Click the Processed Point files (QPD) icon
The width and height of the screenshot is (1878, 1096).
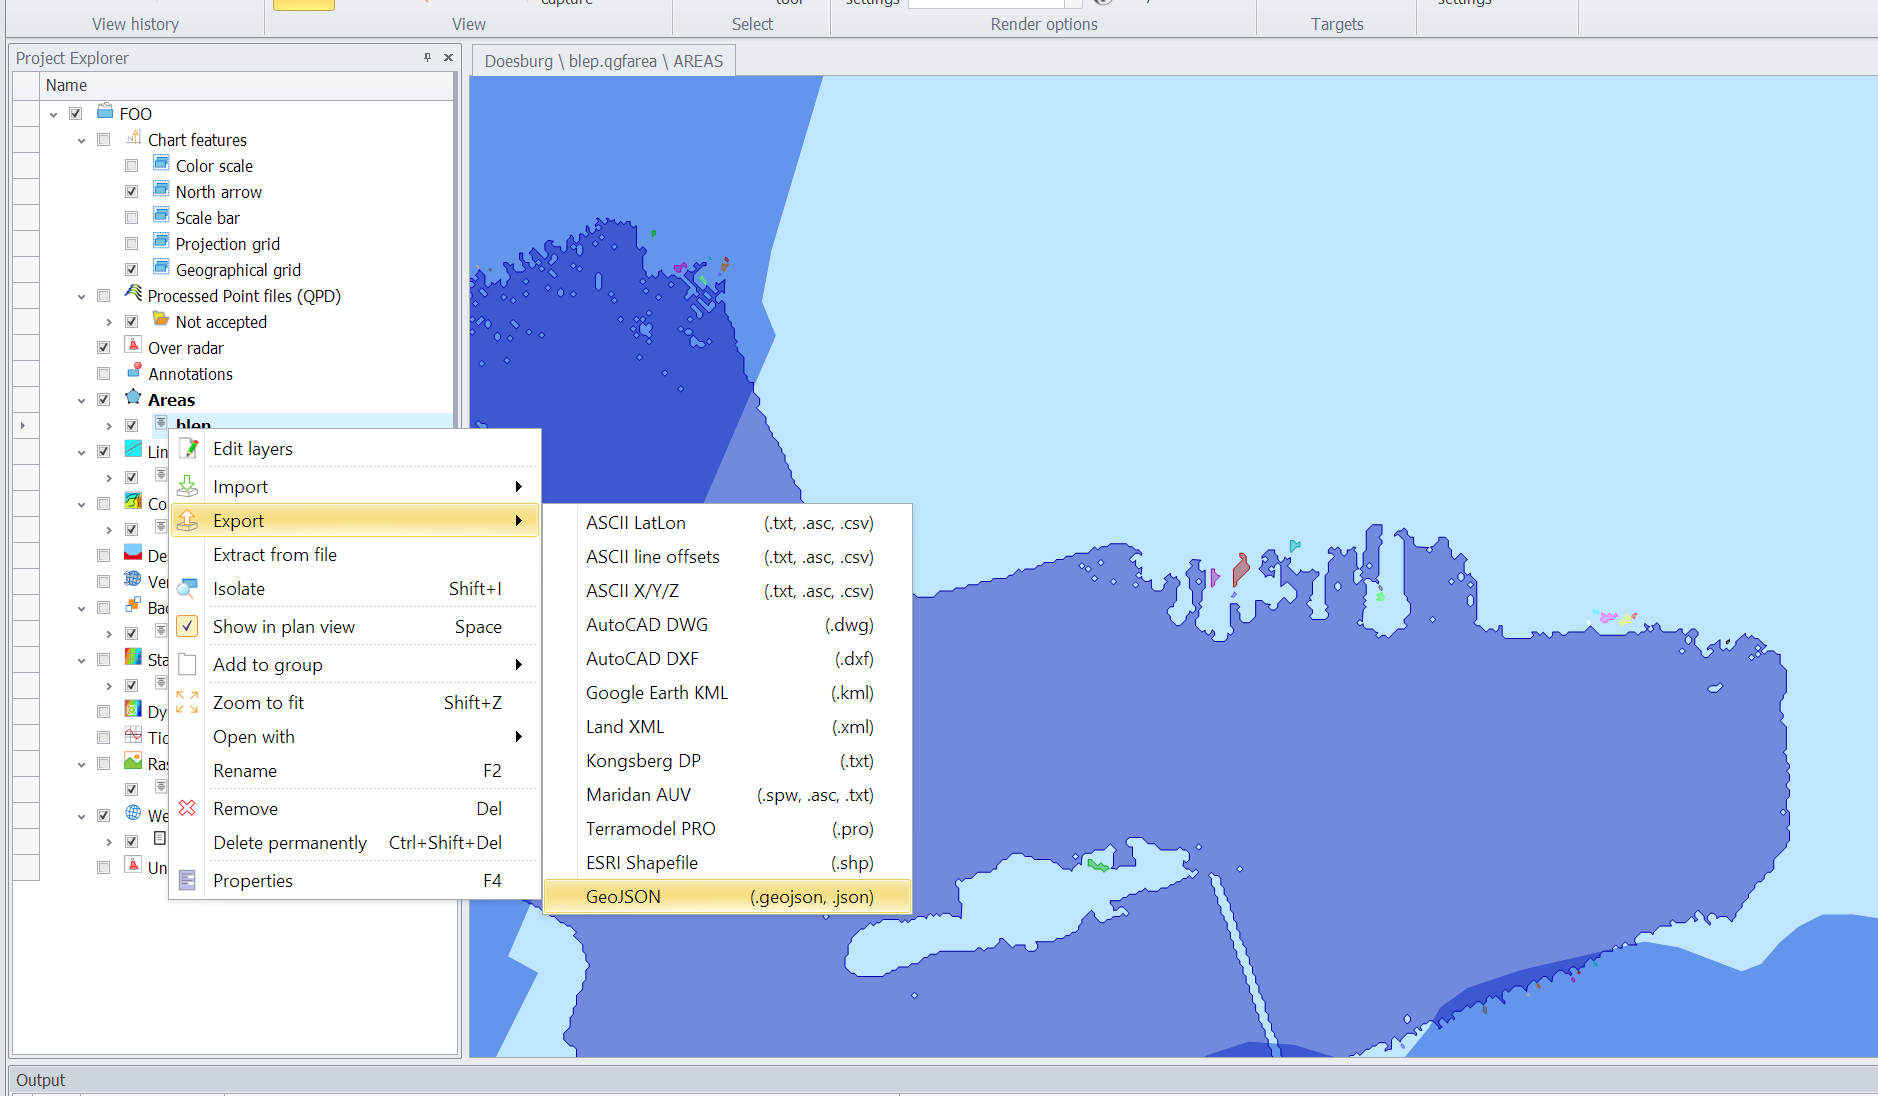pyautogui.click(x=133, y=295)
